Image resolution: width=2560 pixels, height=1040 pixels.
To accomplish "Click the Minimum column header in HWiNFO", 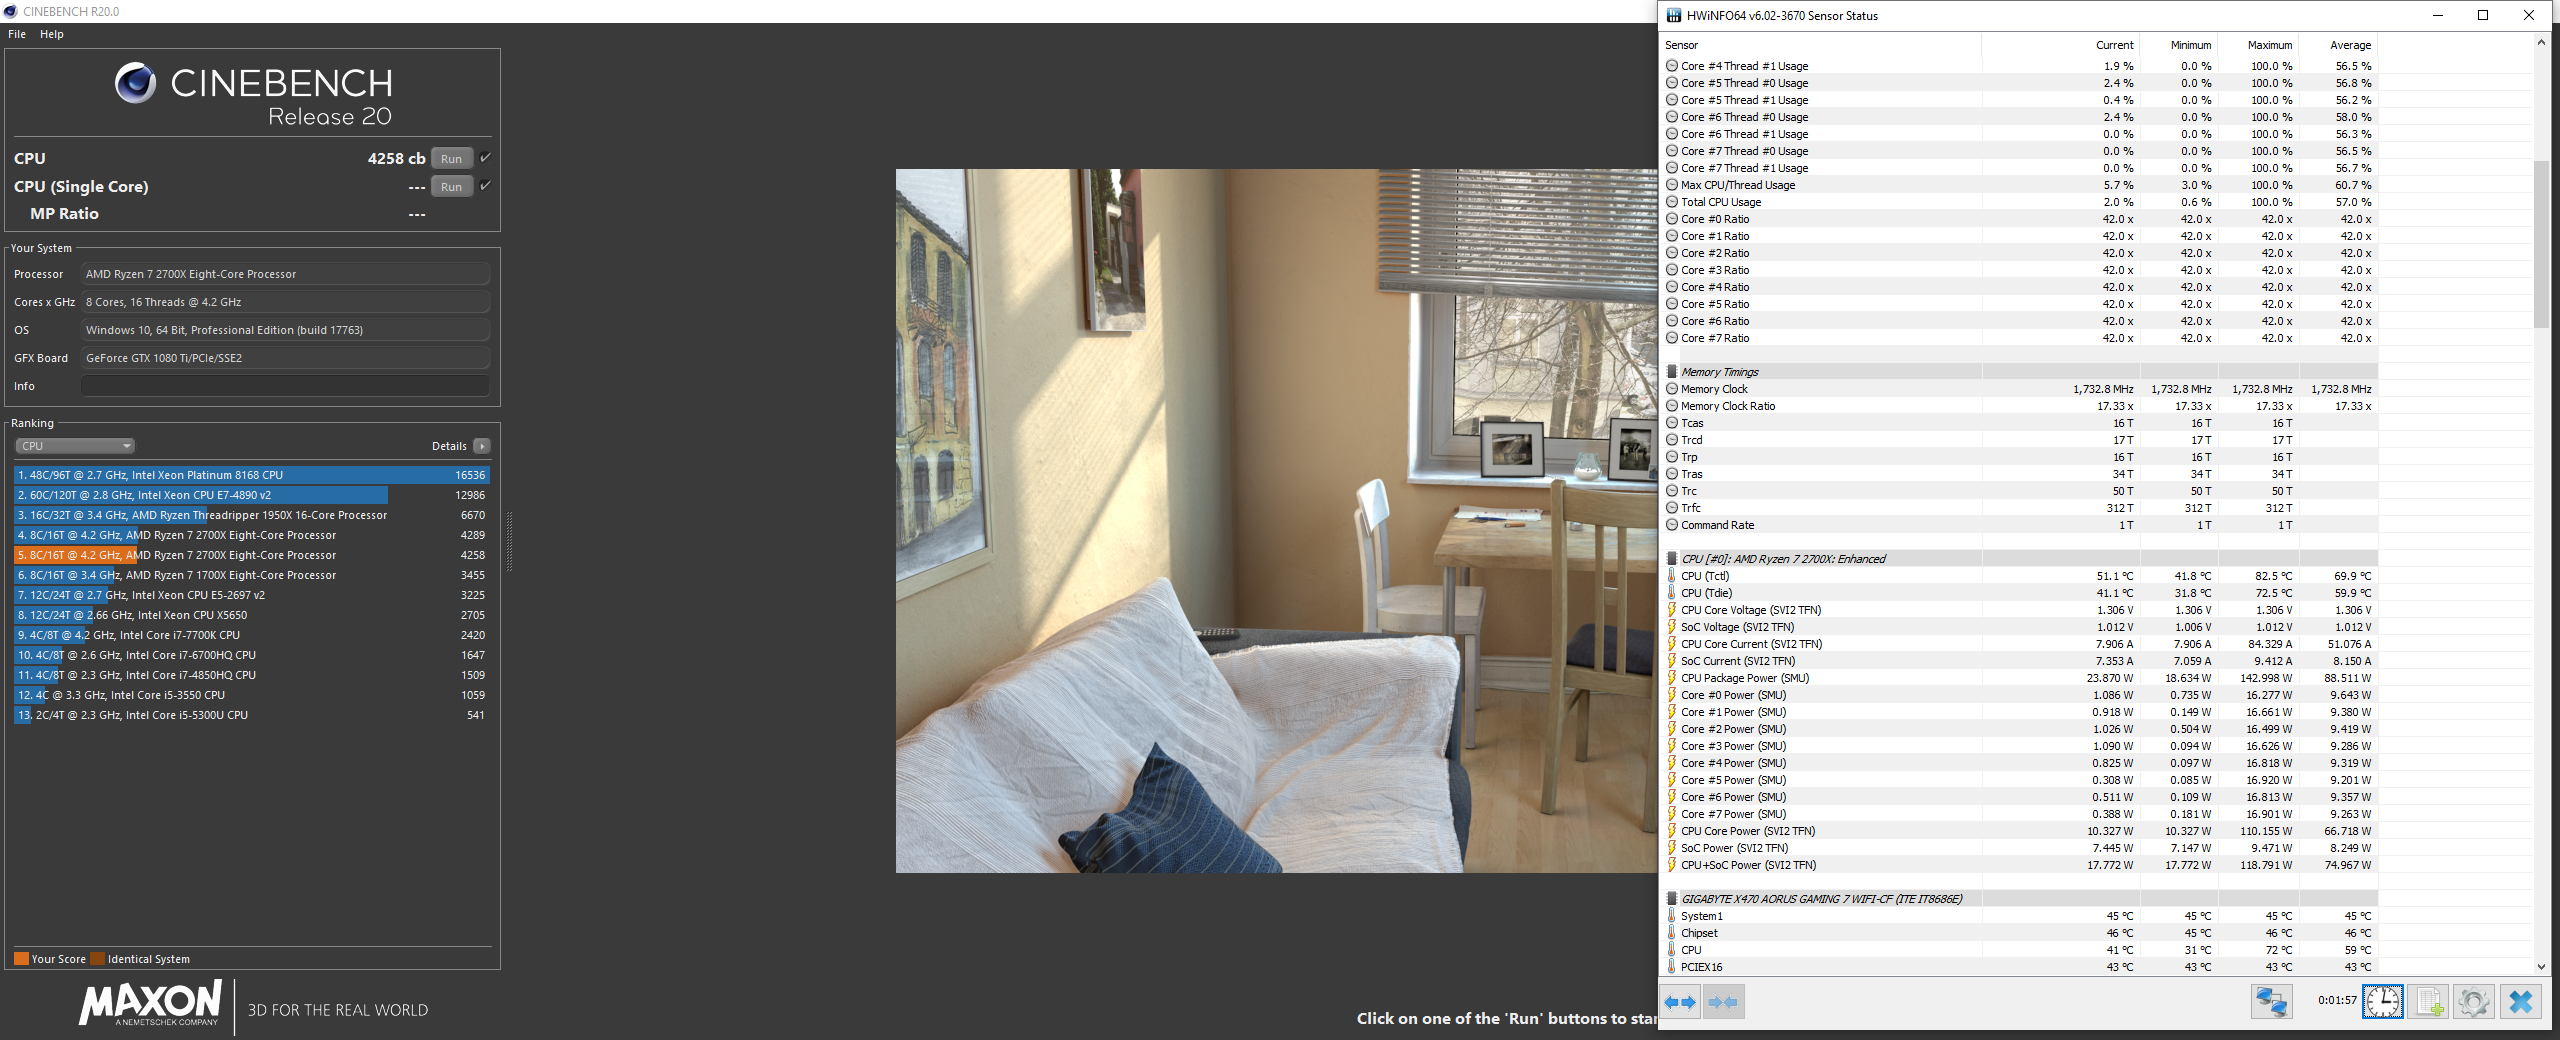I will (x=2178, y=45).
